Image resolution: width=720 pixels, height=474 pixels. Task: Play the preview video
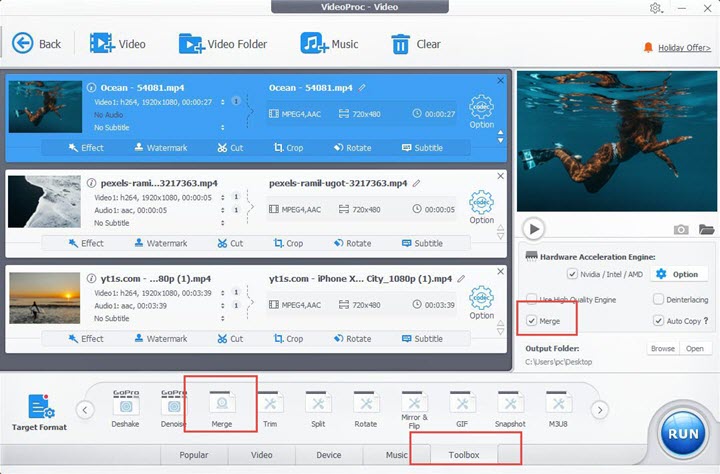[x=534, y=229]
